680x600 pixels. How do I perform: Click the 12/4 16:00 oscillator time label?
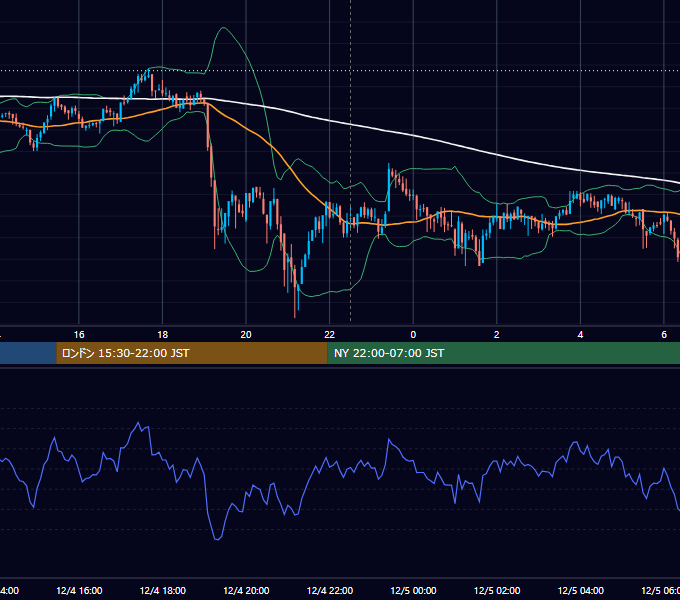79,591
